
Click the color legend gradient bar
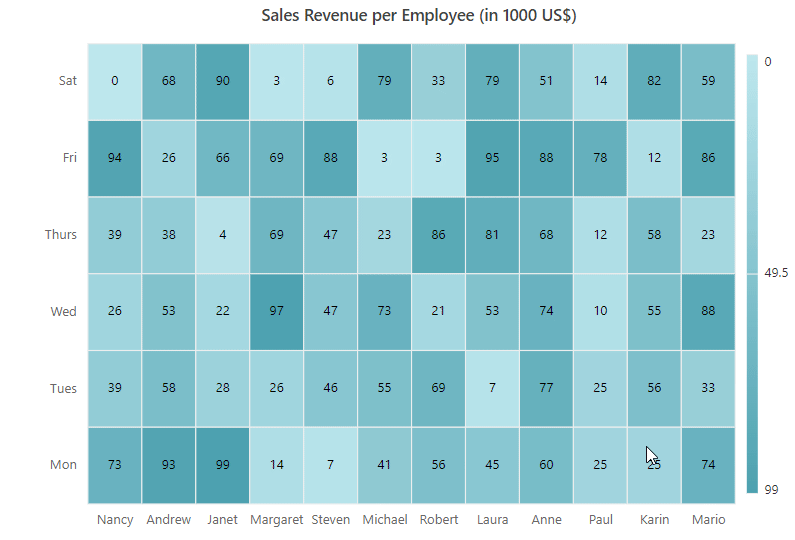(752, 274)
